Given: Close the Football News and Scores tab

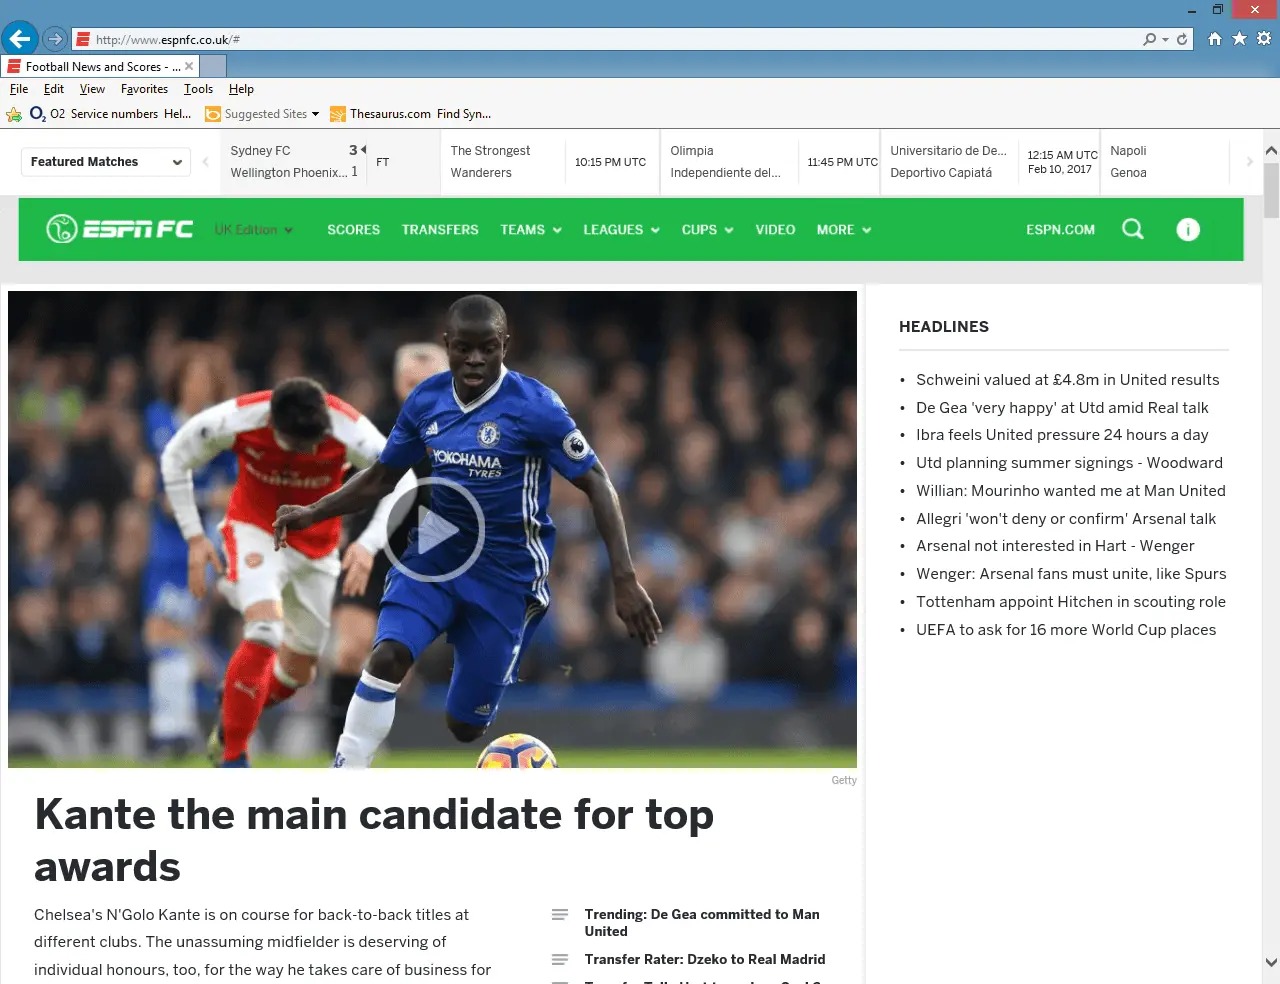Looking at the screenshot, I should [x=189, y=67].
